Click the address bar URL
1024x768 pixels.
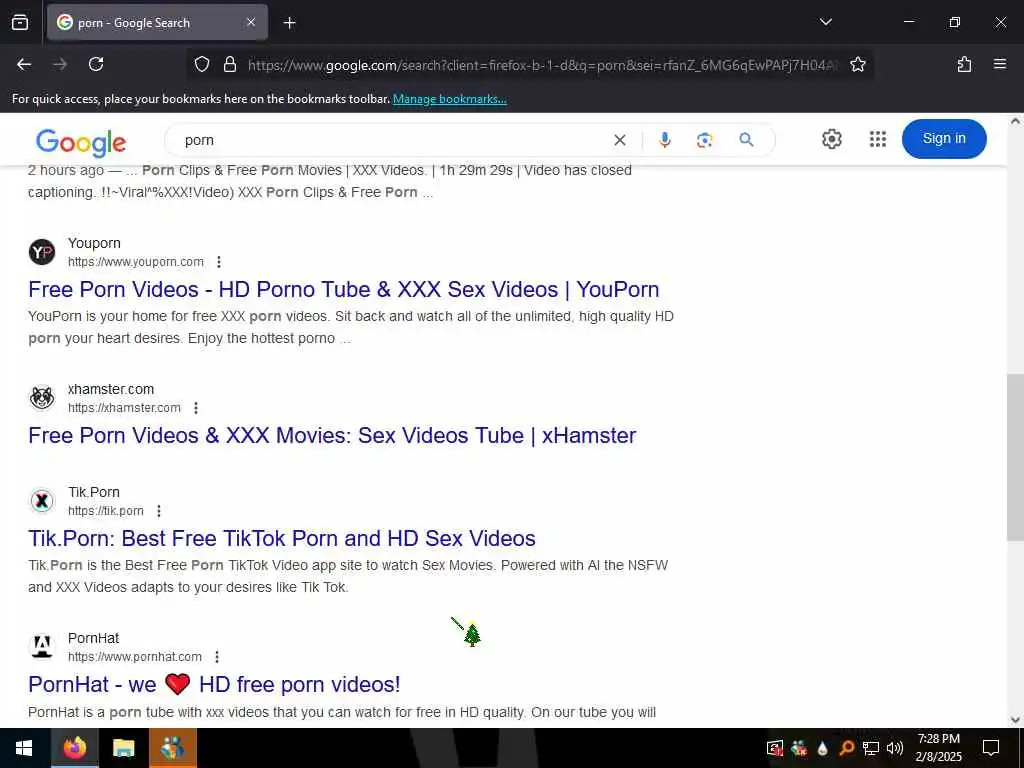point(542,65)
